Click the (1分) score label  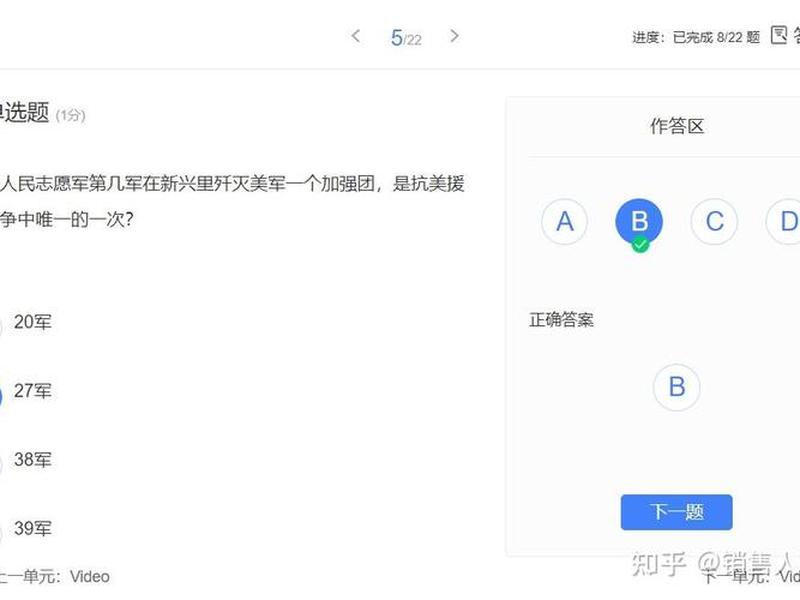70,116
